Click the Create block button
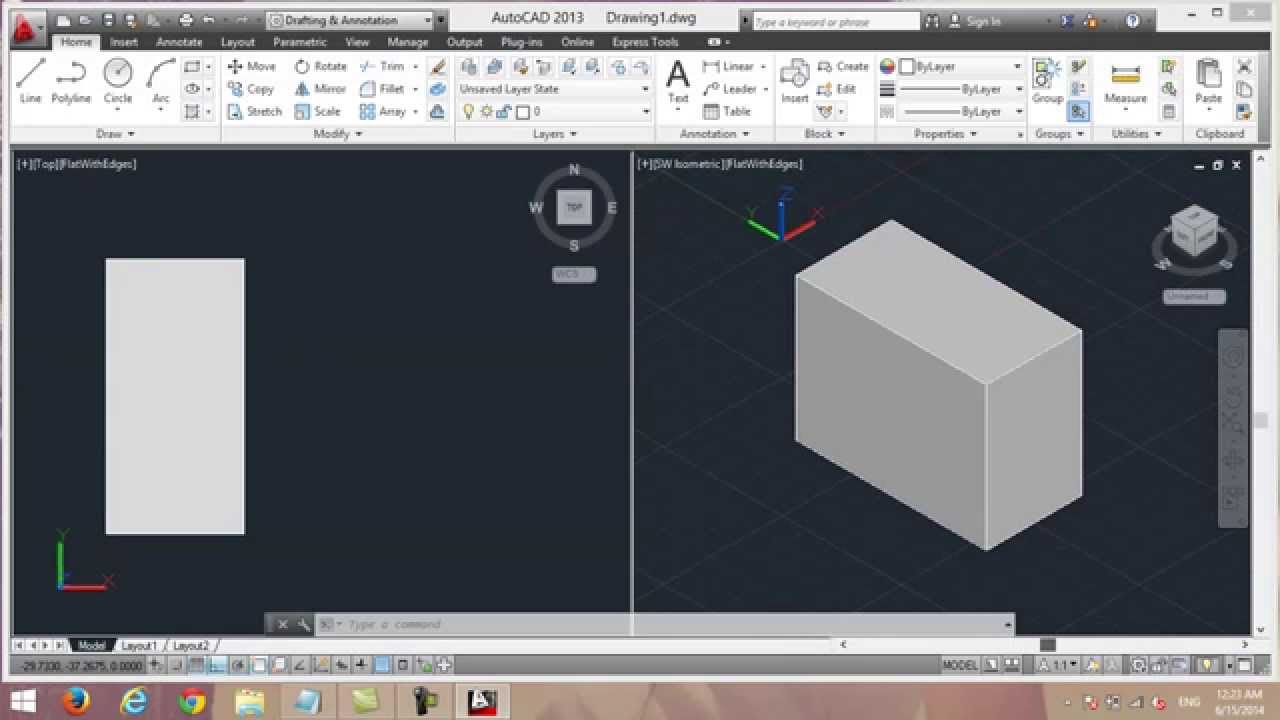 pos(843,66)
